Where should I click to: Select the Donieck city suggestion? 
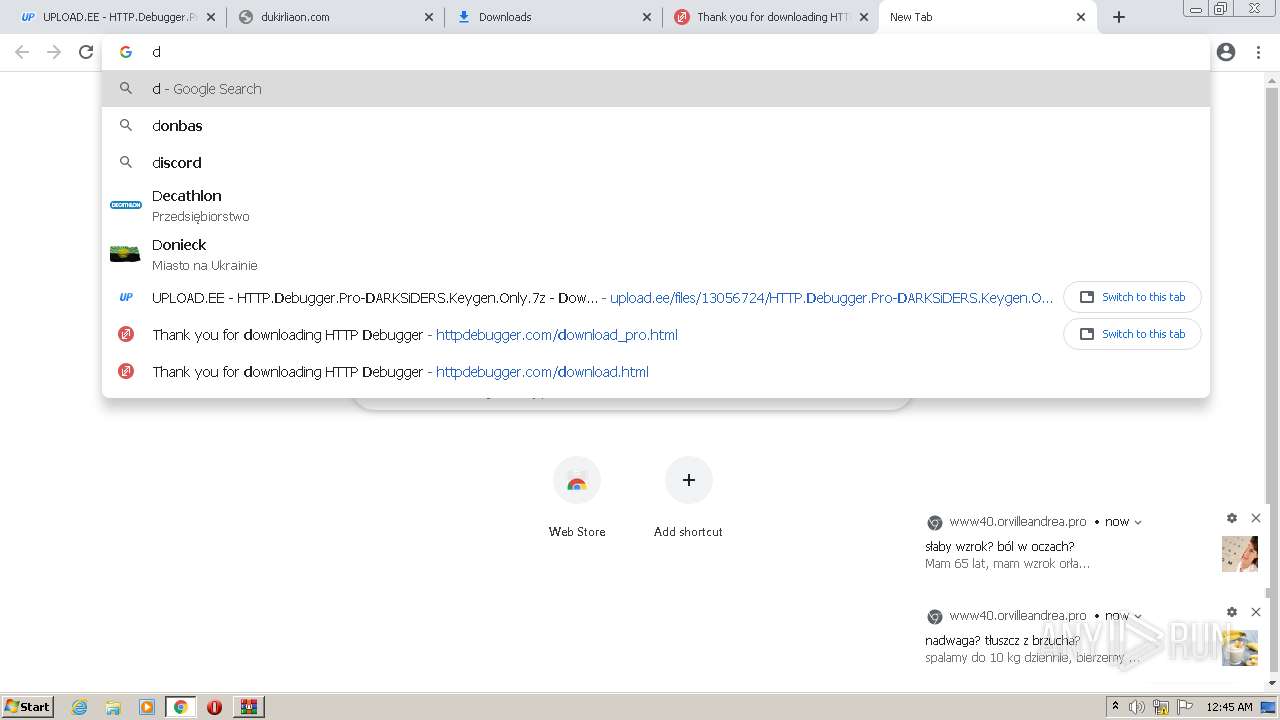pyautogui.click(x=656, y=254)
